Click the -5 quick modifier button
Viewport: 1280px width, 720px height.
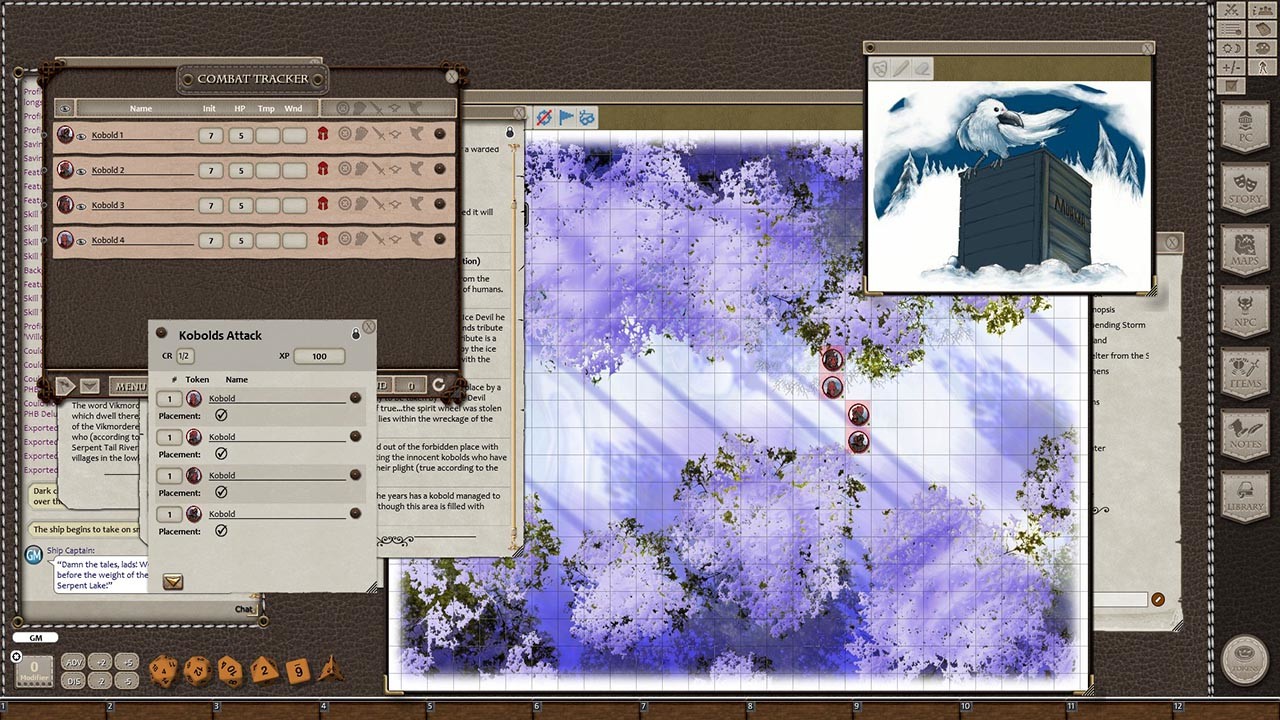(126, 681)
